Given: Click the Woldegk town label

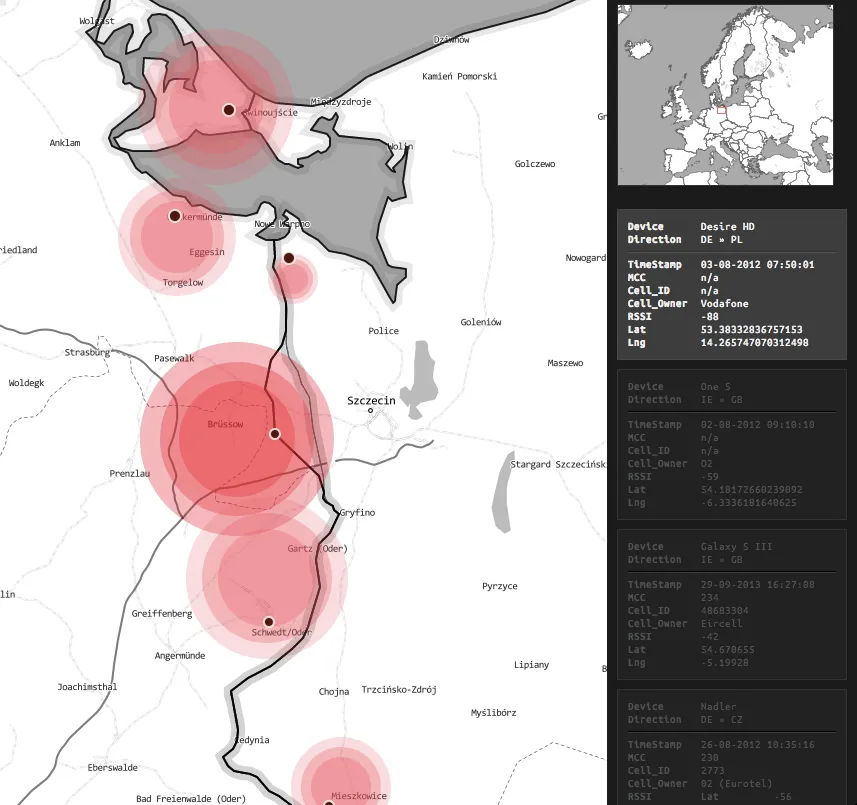Looking at the screenshot, I should pyautogui.click(x=26, y=383).
